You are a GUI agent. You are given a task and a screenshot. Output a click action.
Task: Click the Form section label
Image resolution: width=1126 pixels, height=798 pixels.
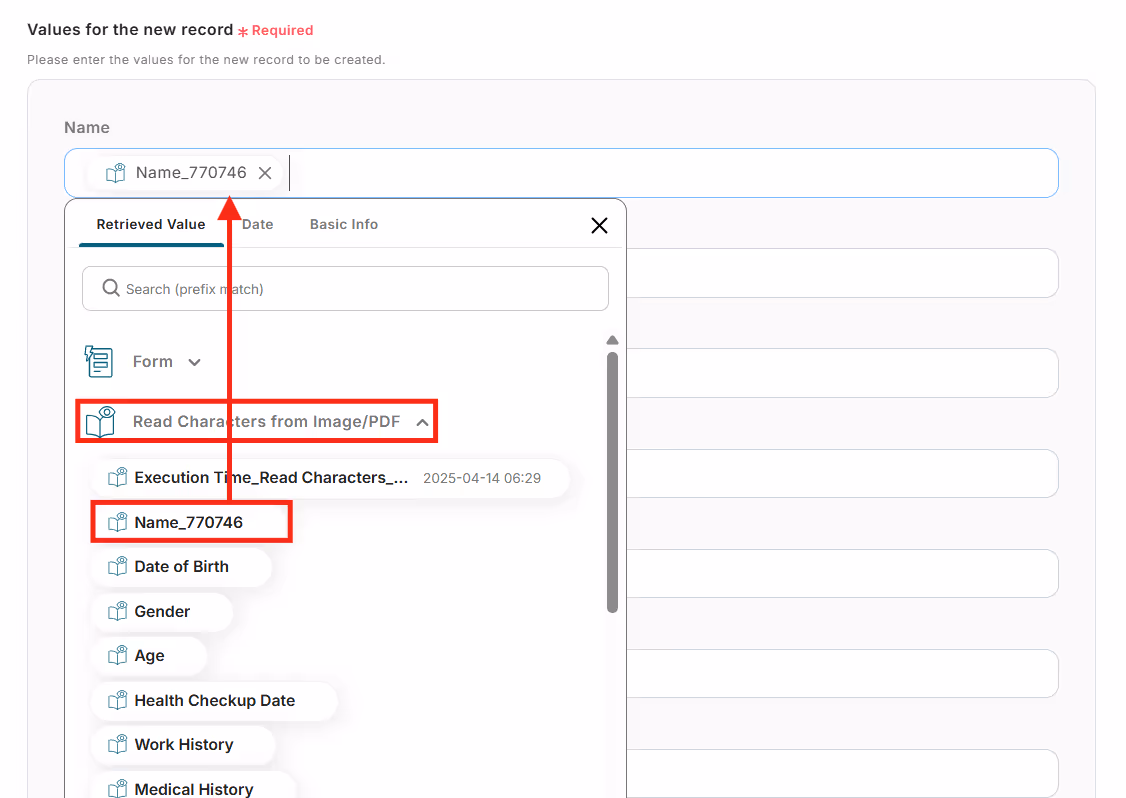[153, 361]
